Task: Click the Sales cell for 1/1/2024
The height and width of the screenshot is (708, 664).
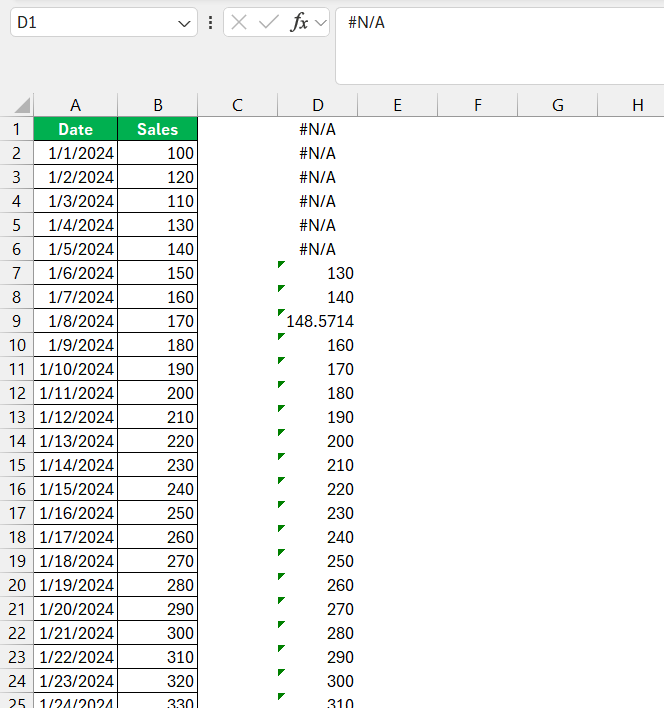Action: click(158, 153)
